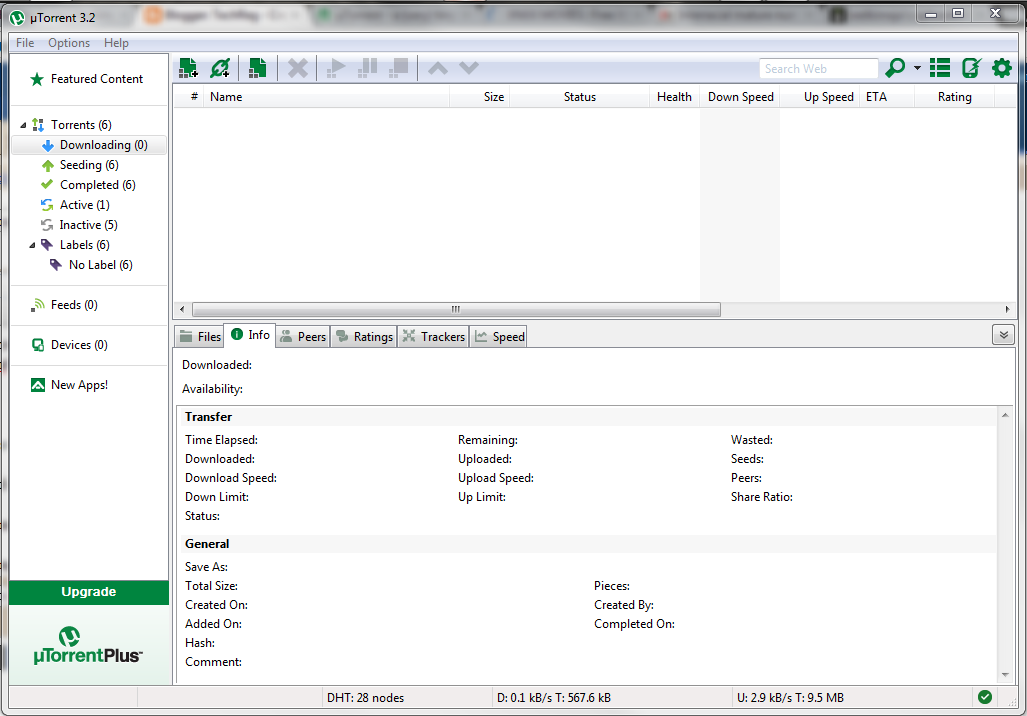This screenshot has height=716, width=1027.
Task: Sort by Up Speed column header
Action: 820,96
